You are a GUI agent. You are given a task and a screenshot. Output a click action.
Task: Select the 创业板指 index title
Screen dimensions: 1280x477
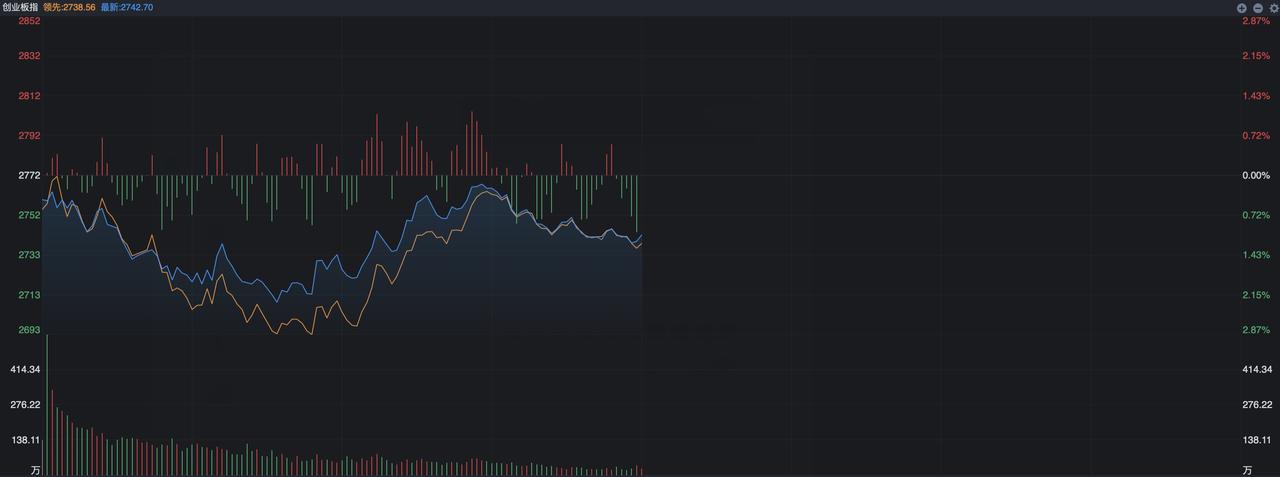click(x=20, y=7)
